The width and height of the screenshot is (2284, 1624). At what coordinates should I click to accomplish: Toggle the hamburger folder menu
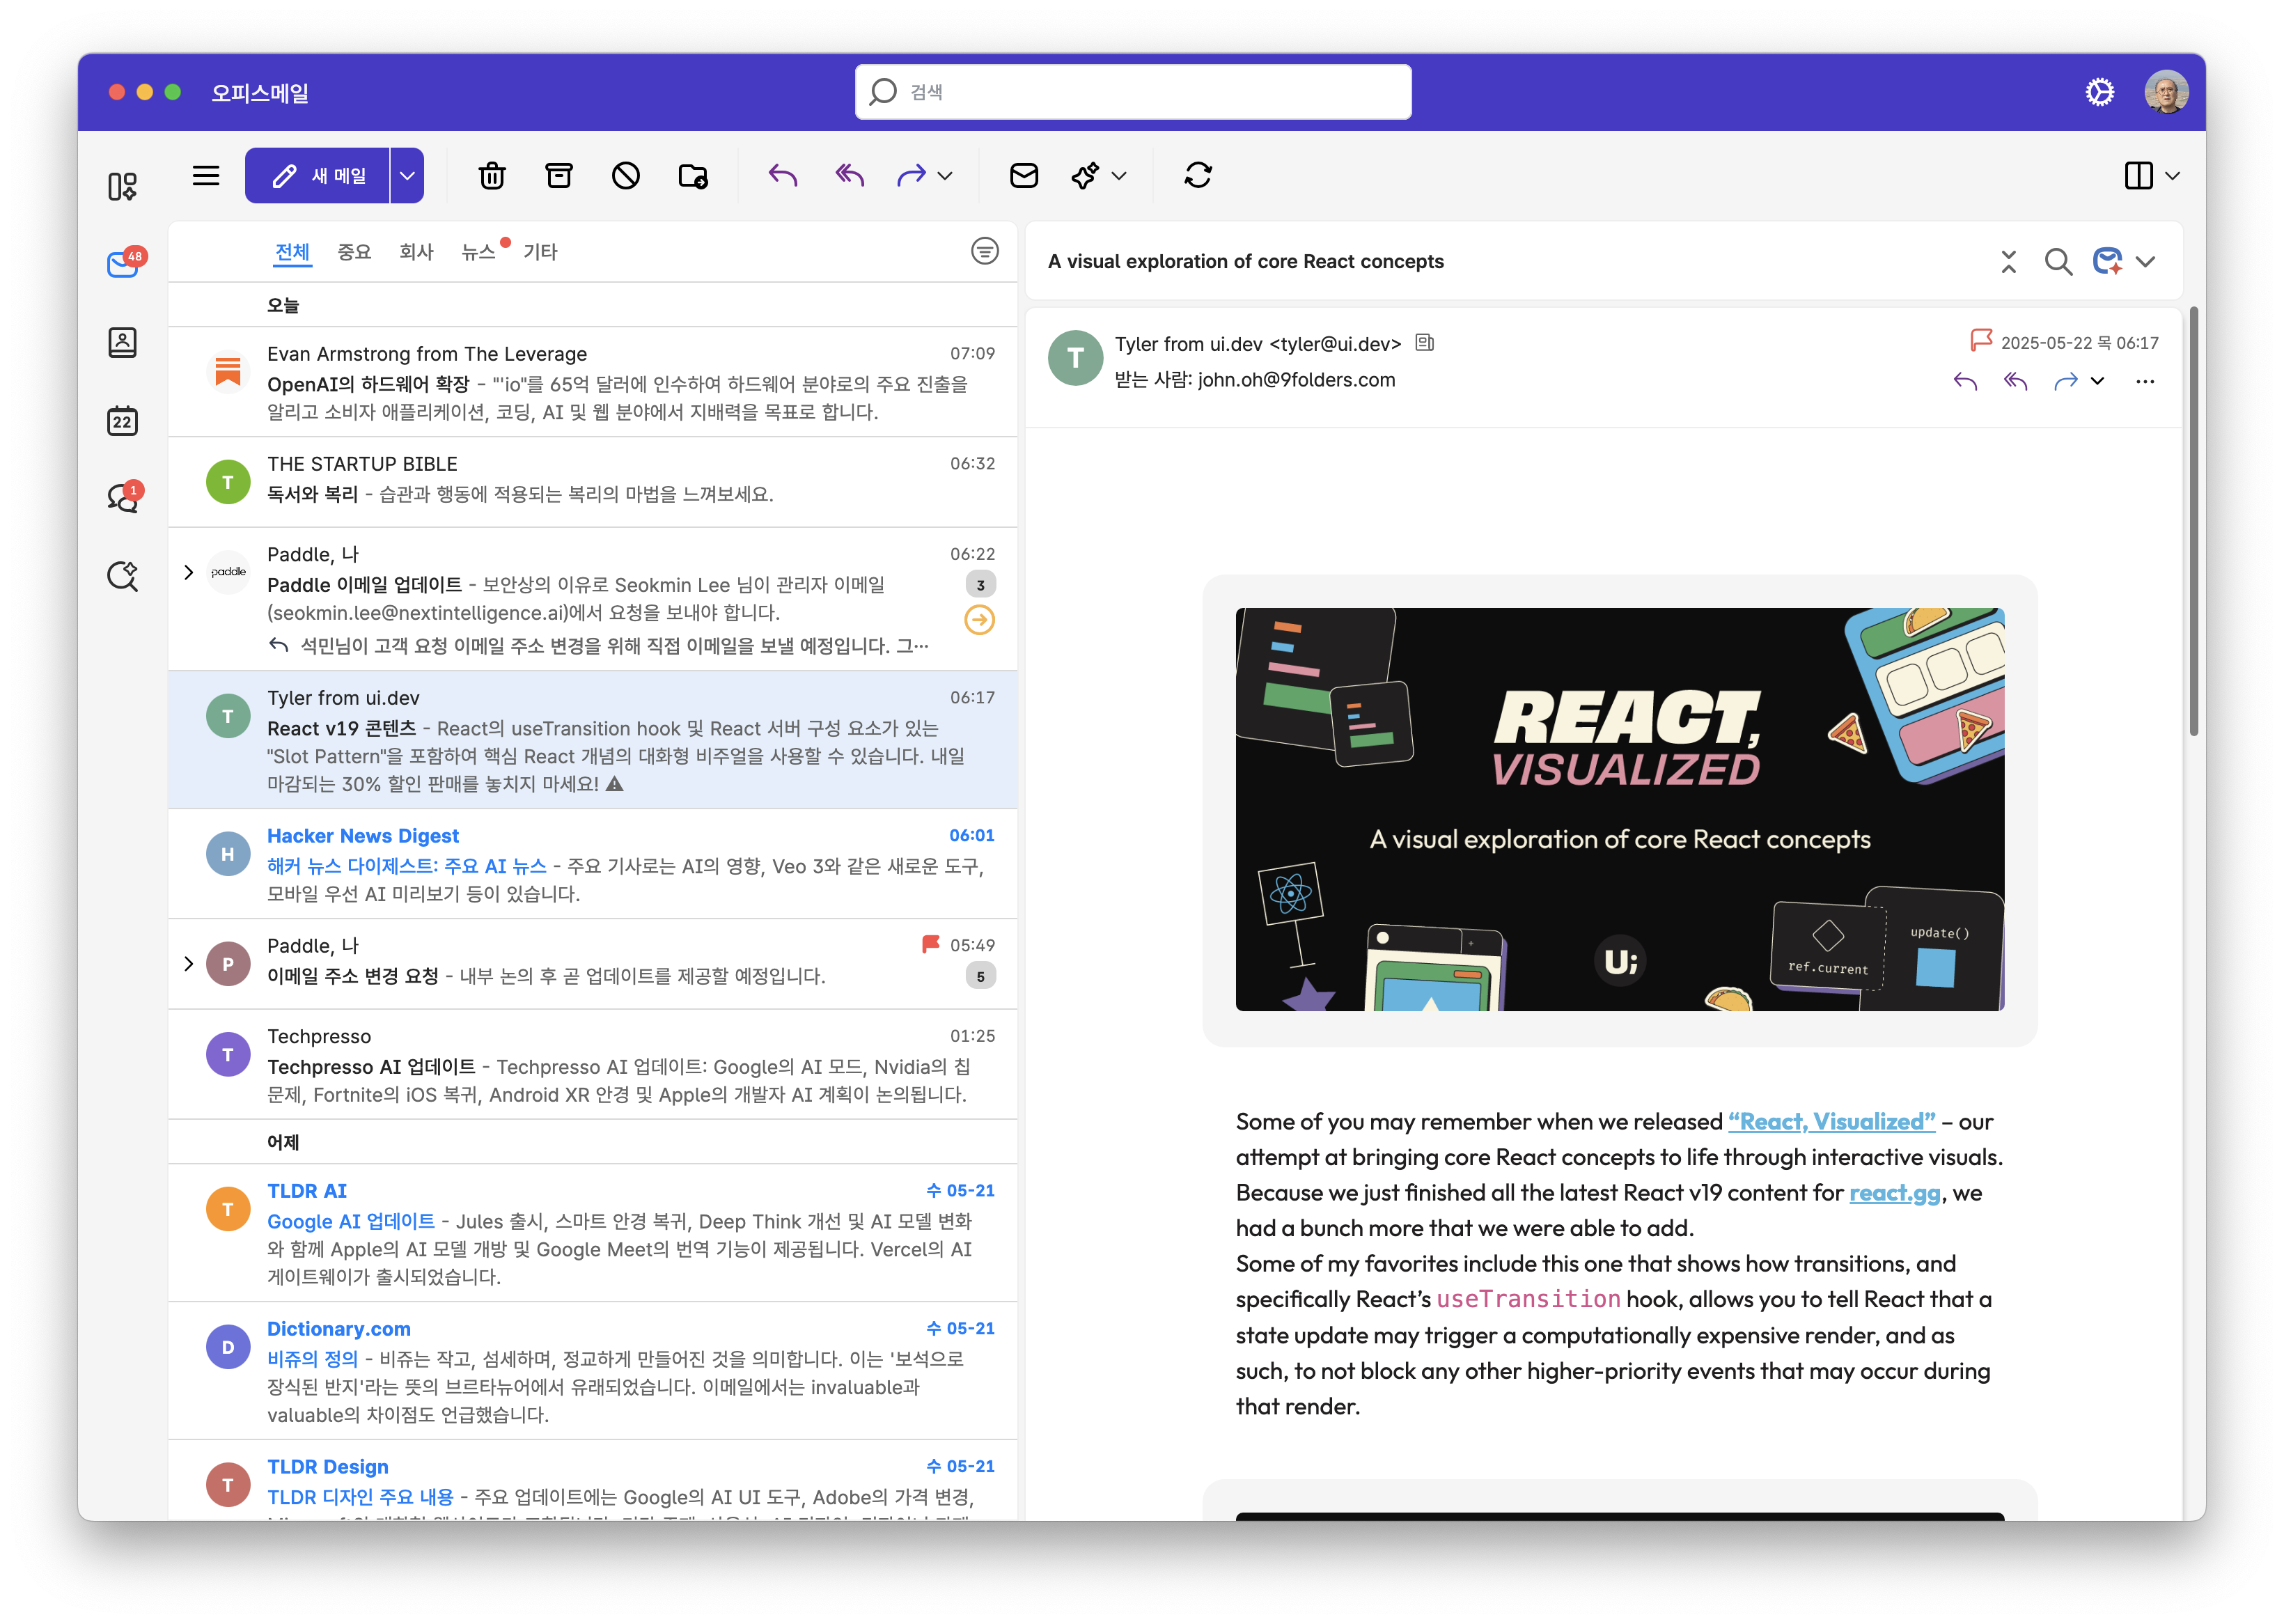[x=206, y=176]
